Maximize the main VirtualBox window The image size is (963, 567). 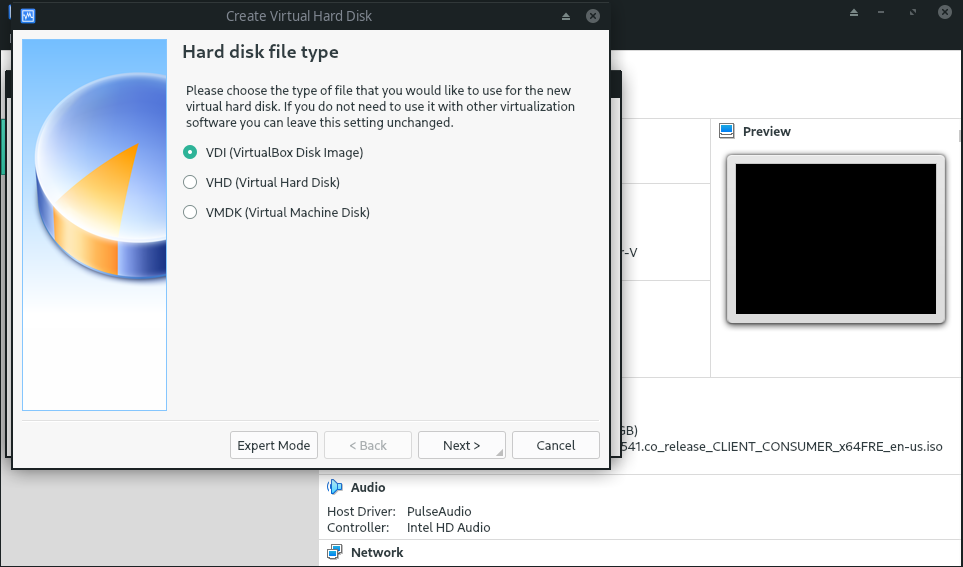914,13
